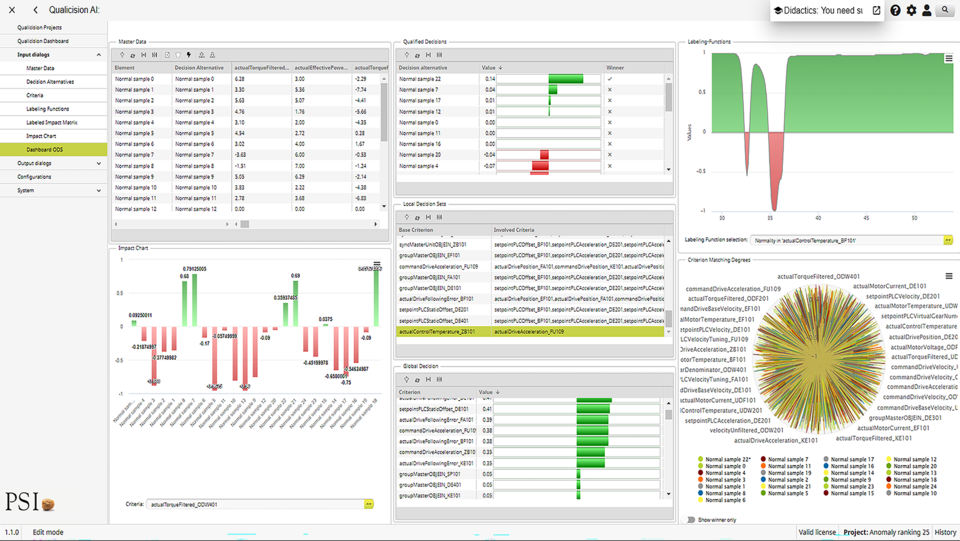The width and height of the screenshot is (960, 541).
Task: Click the refresh icon in Qualified Decisions toolbar
Action: pos(417,55)
